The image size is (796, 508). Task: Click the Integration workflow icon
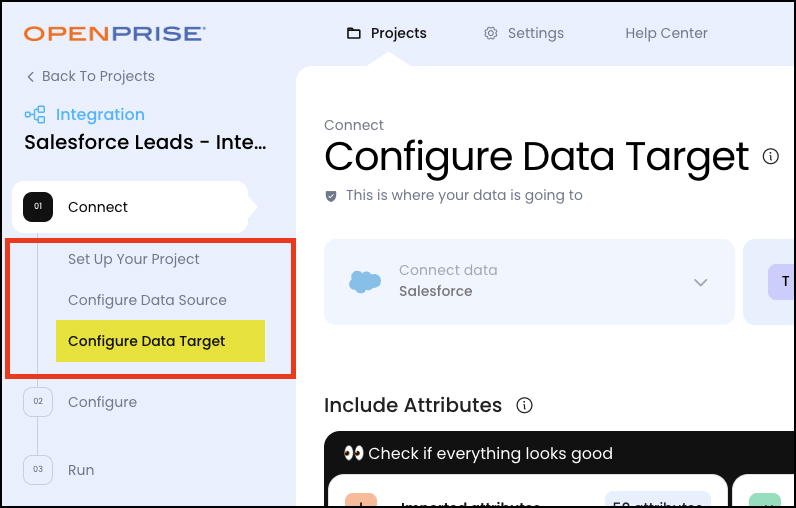coord(35,115)
